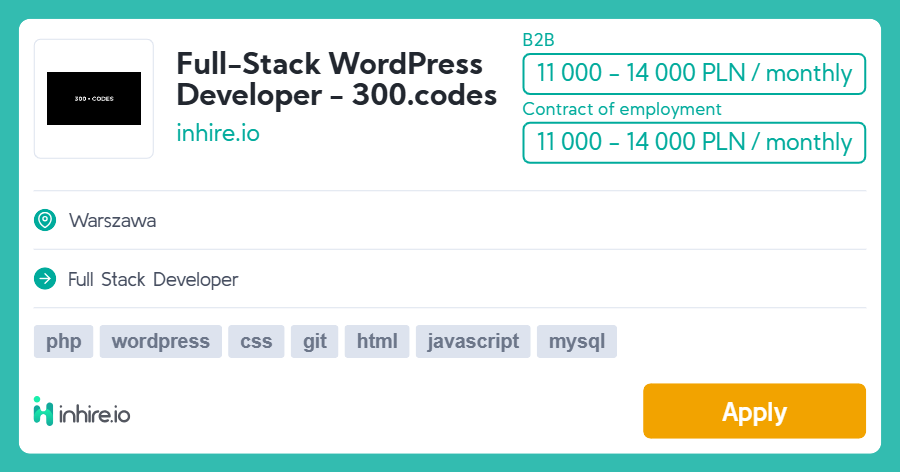Open the 300.codes company logo thumbnail
The image size is (900, 472).
pyautogui.click(x=94, y=99)
